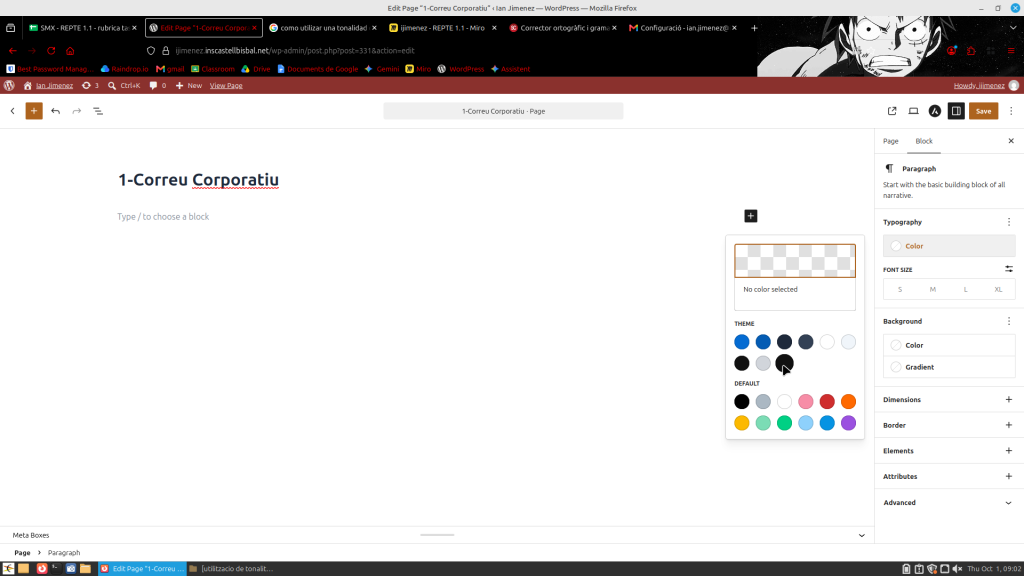
Task: Select Page in the bottom breadcrumb
Action: [x=22, y=552]
